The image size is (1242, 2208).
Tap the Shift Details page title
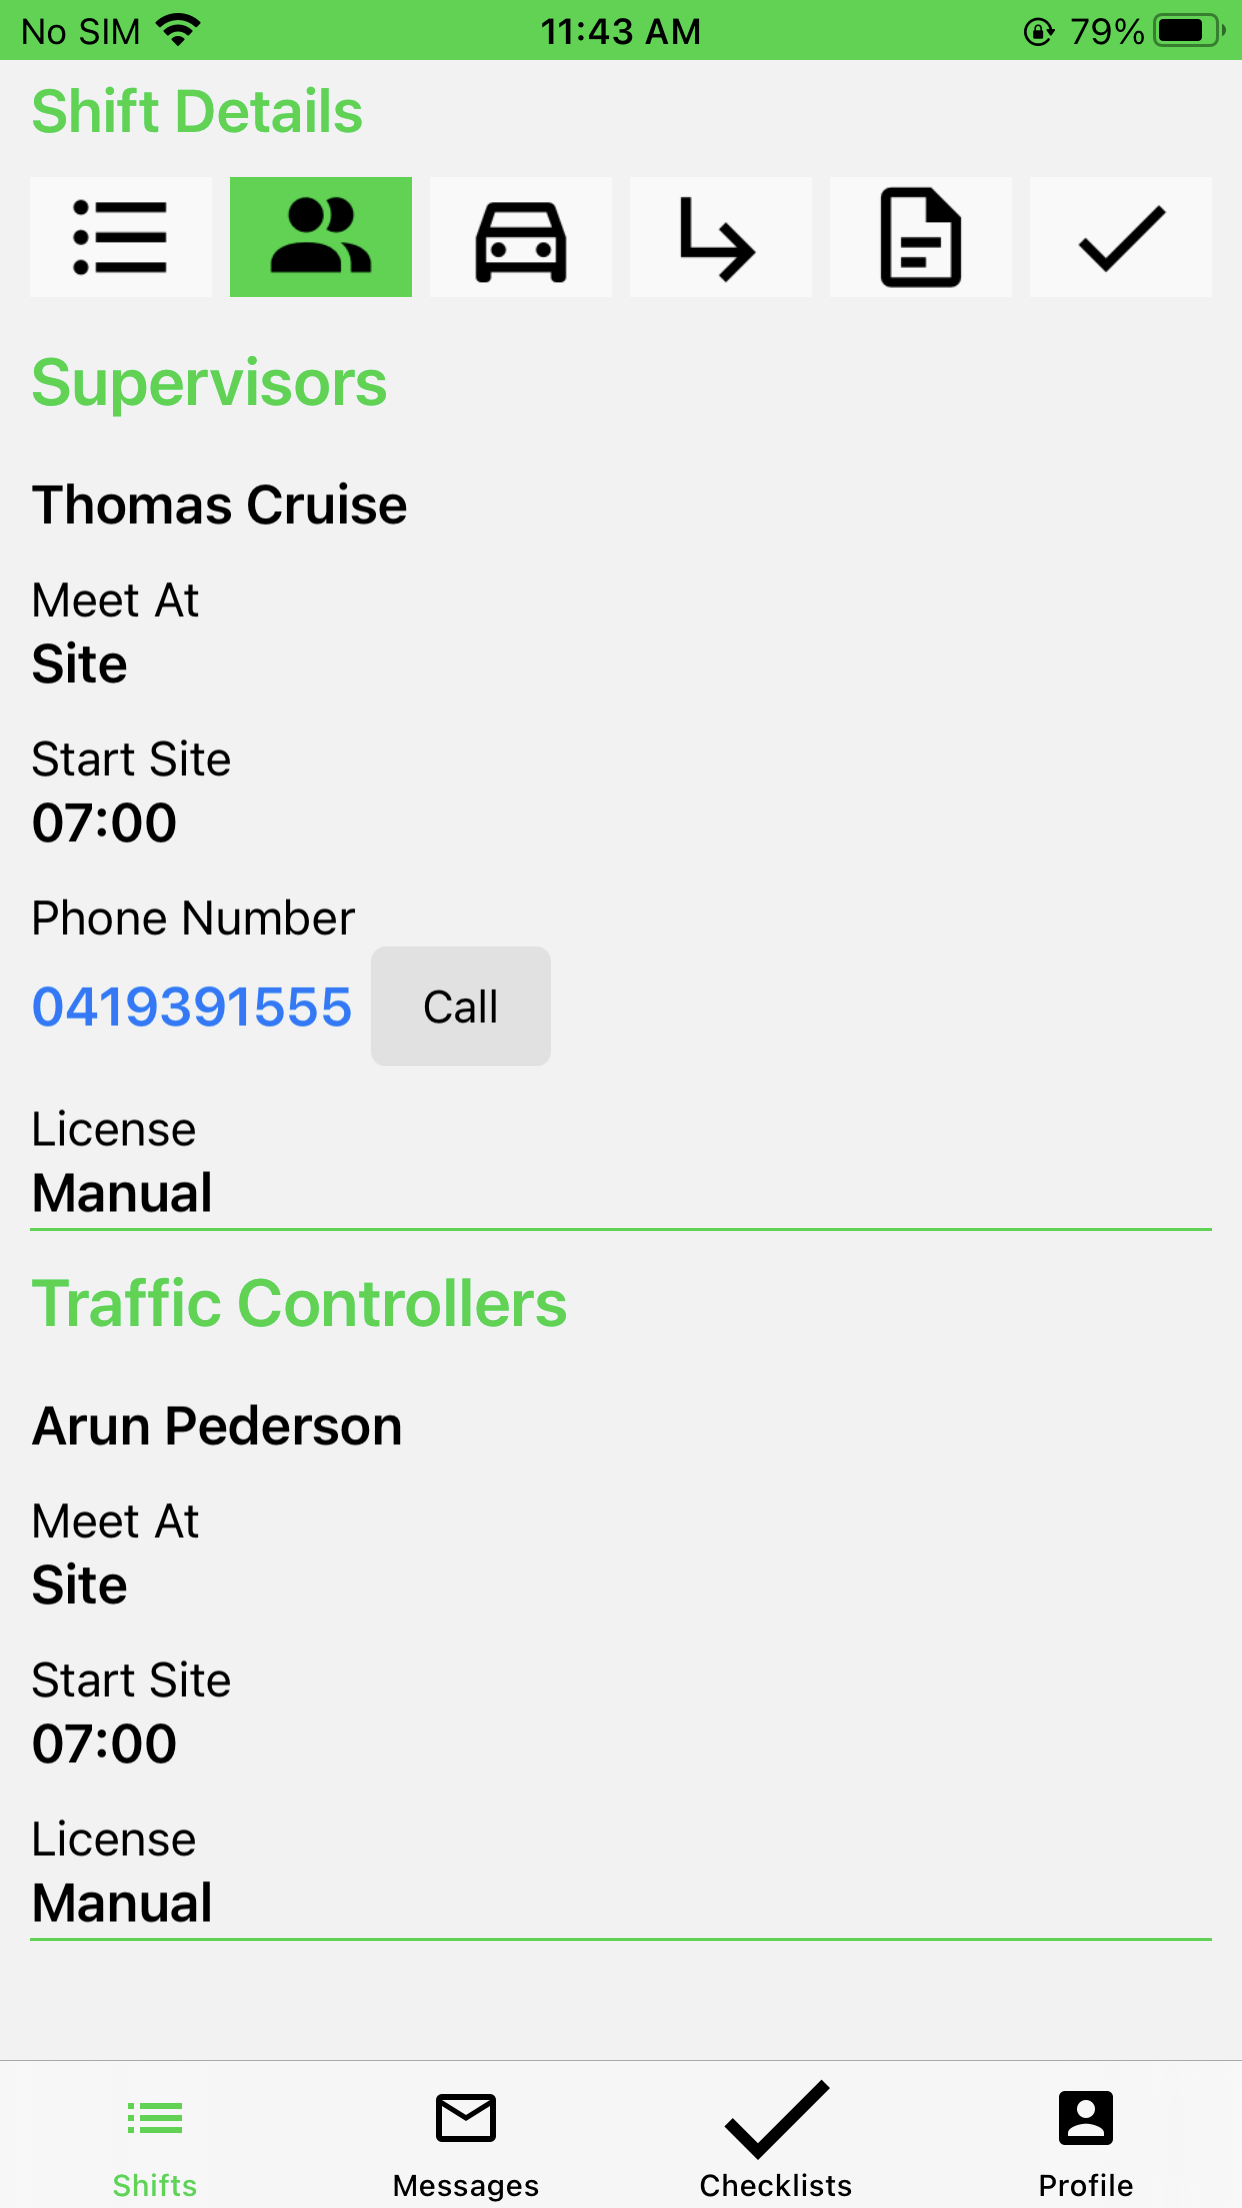[197, 111]
